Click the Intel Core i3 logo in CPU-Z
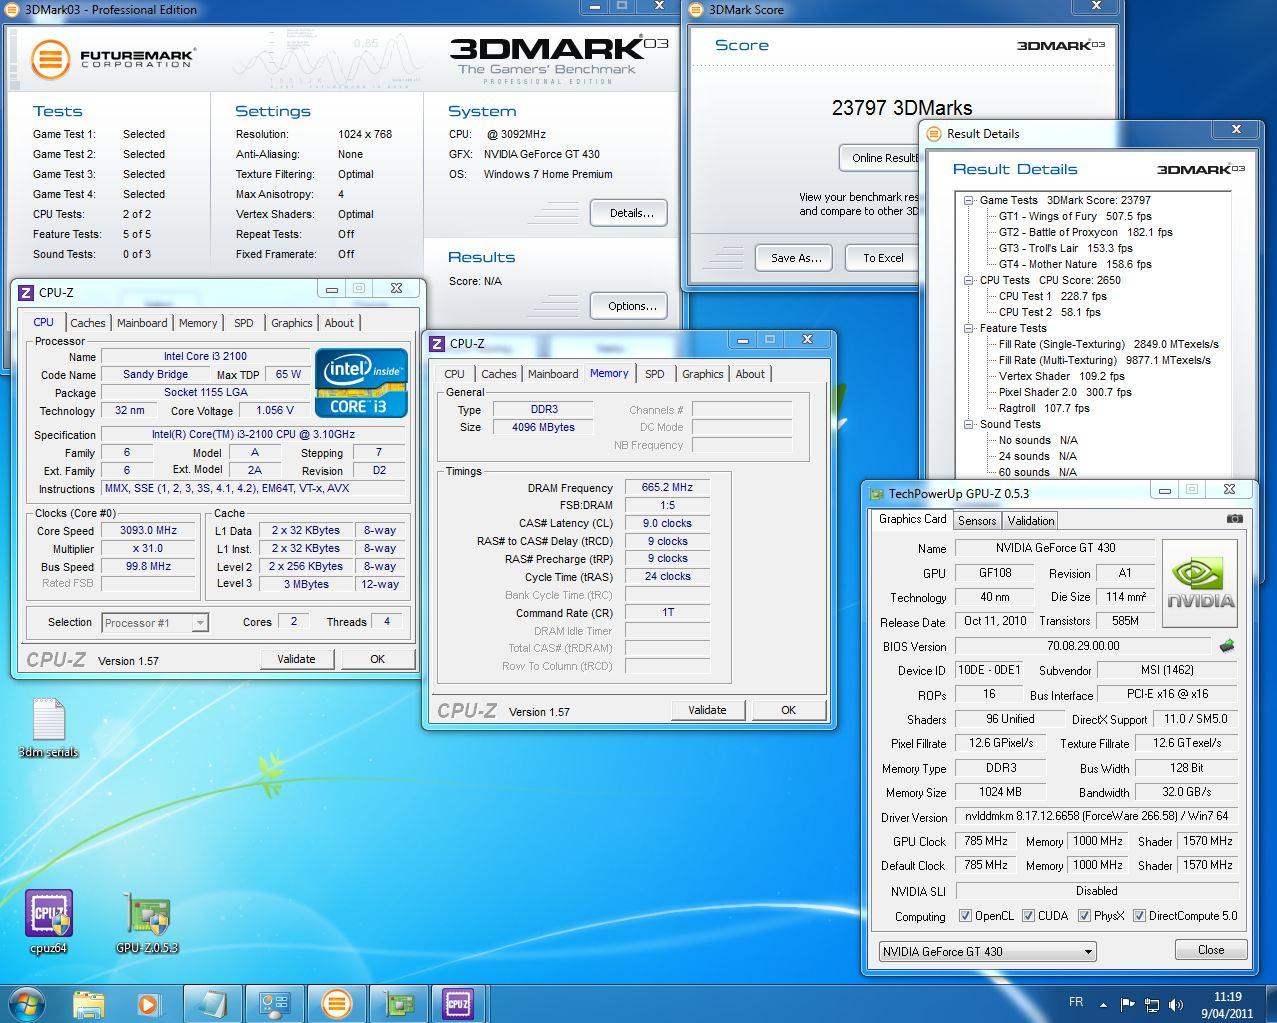 pyautogui.click(x=361, y=382)
